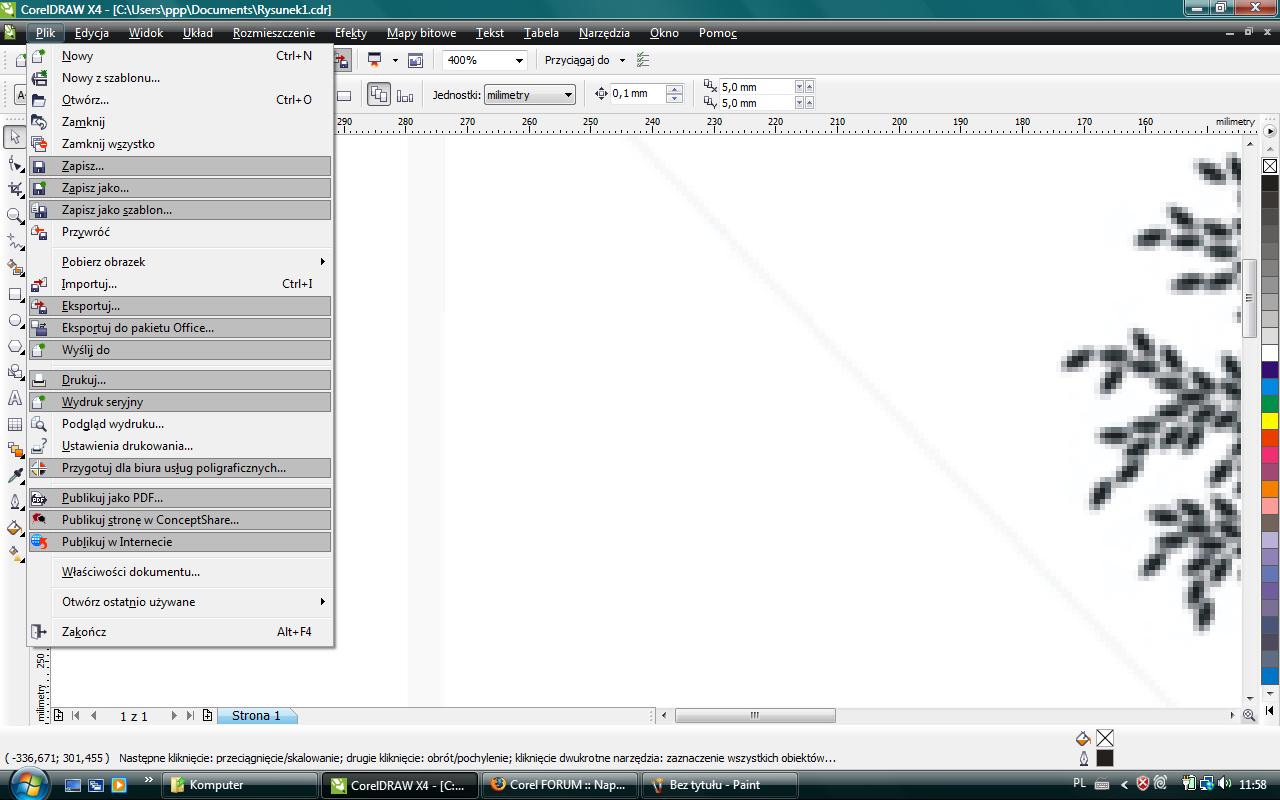Expand the Przyciągaj do dropdown
The image size is (1280, 800).
click(x=621, y=60)
